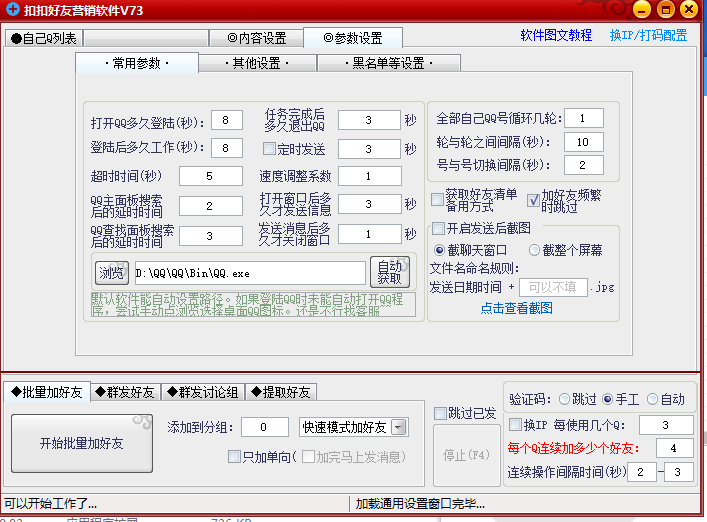
Task: Check the 只加单向 checkbox
Action: (x=234, y=457)
